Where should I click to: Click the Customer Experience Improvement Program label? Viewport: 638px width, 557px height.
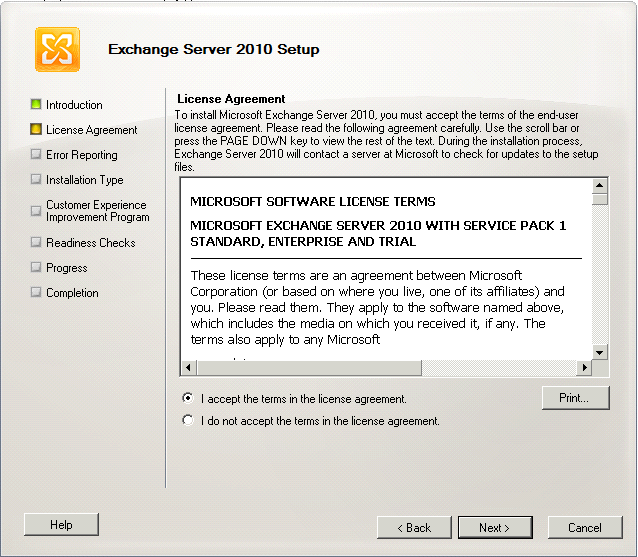tap(98, 211)
